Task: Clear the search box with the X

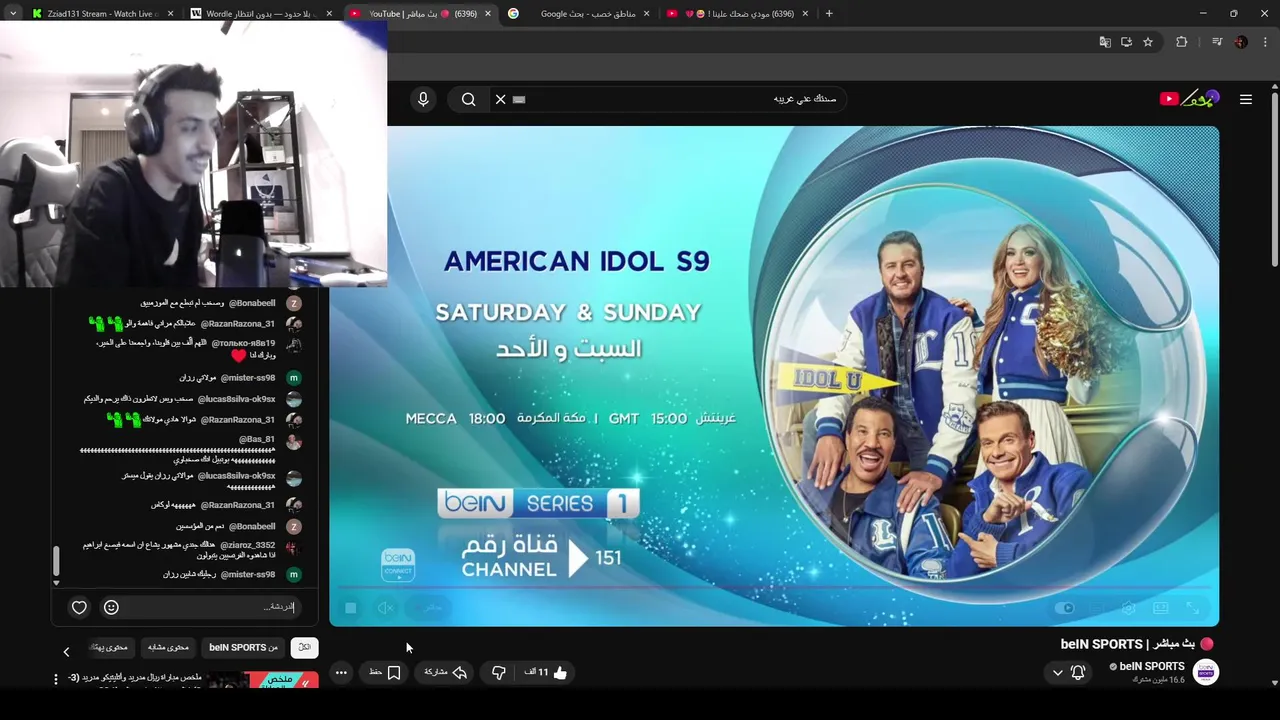Action: click(500, 99)
